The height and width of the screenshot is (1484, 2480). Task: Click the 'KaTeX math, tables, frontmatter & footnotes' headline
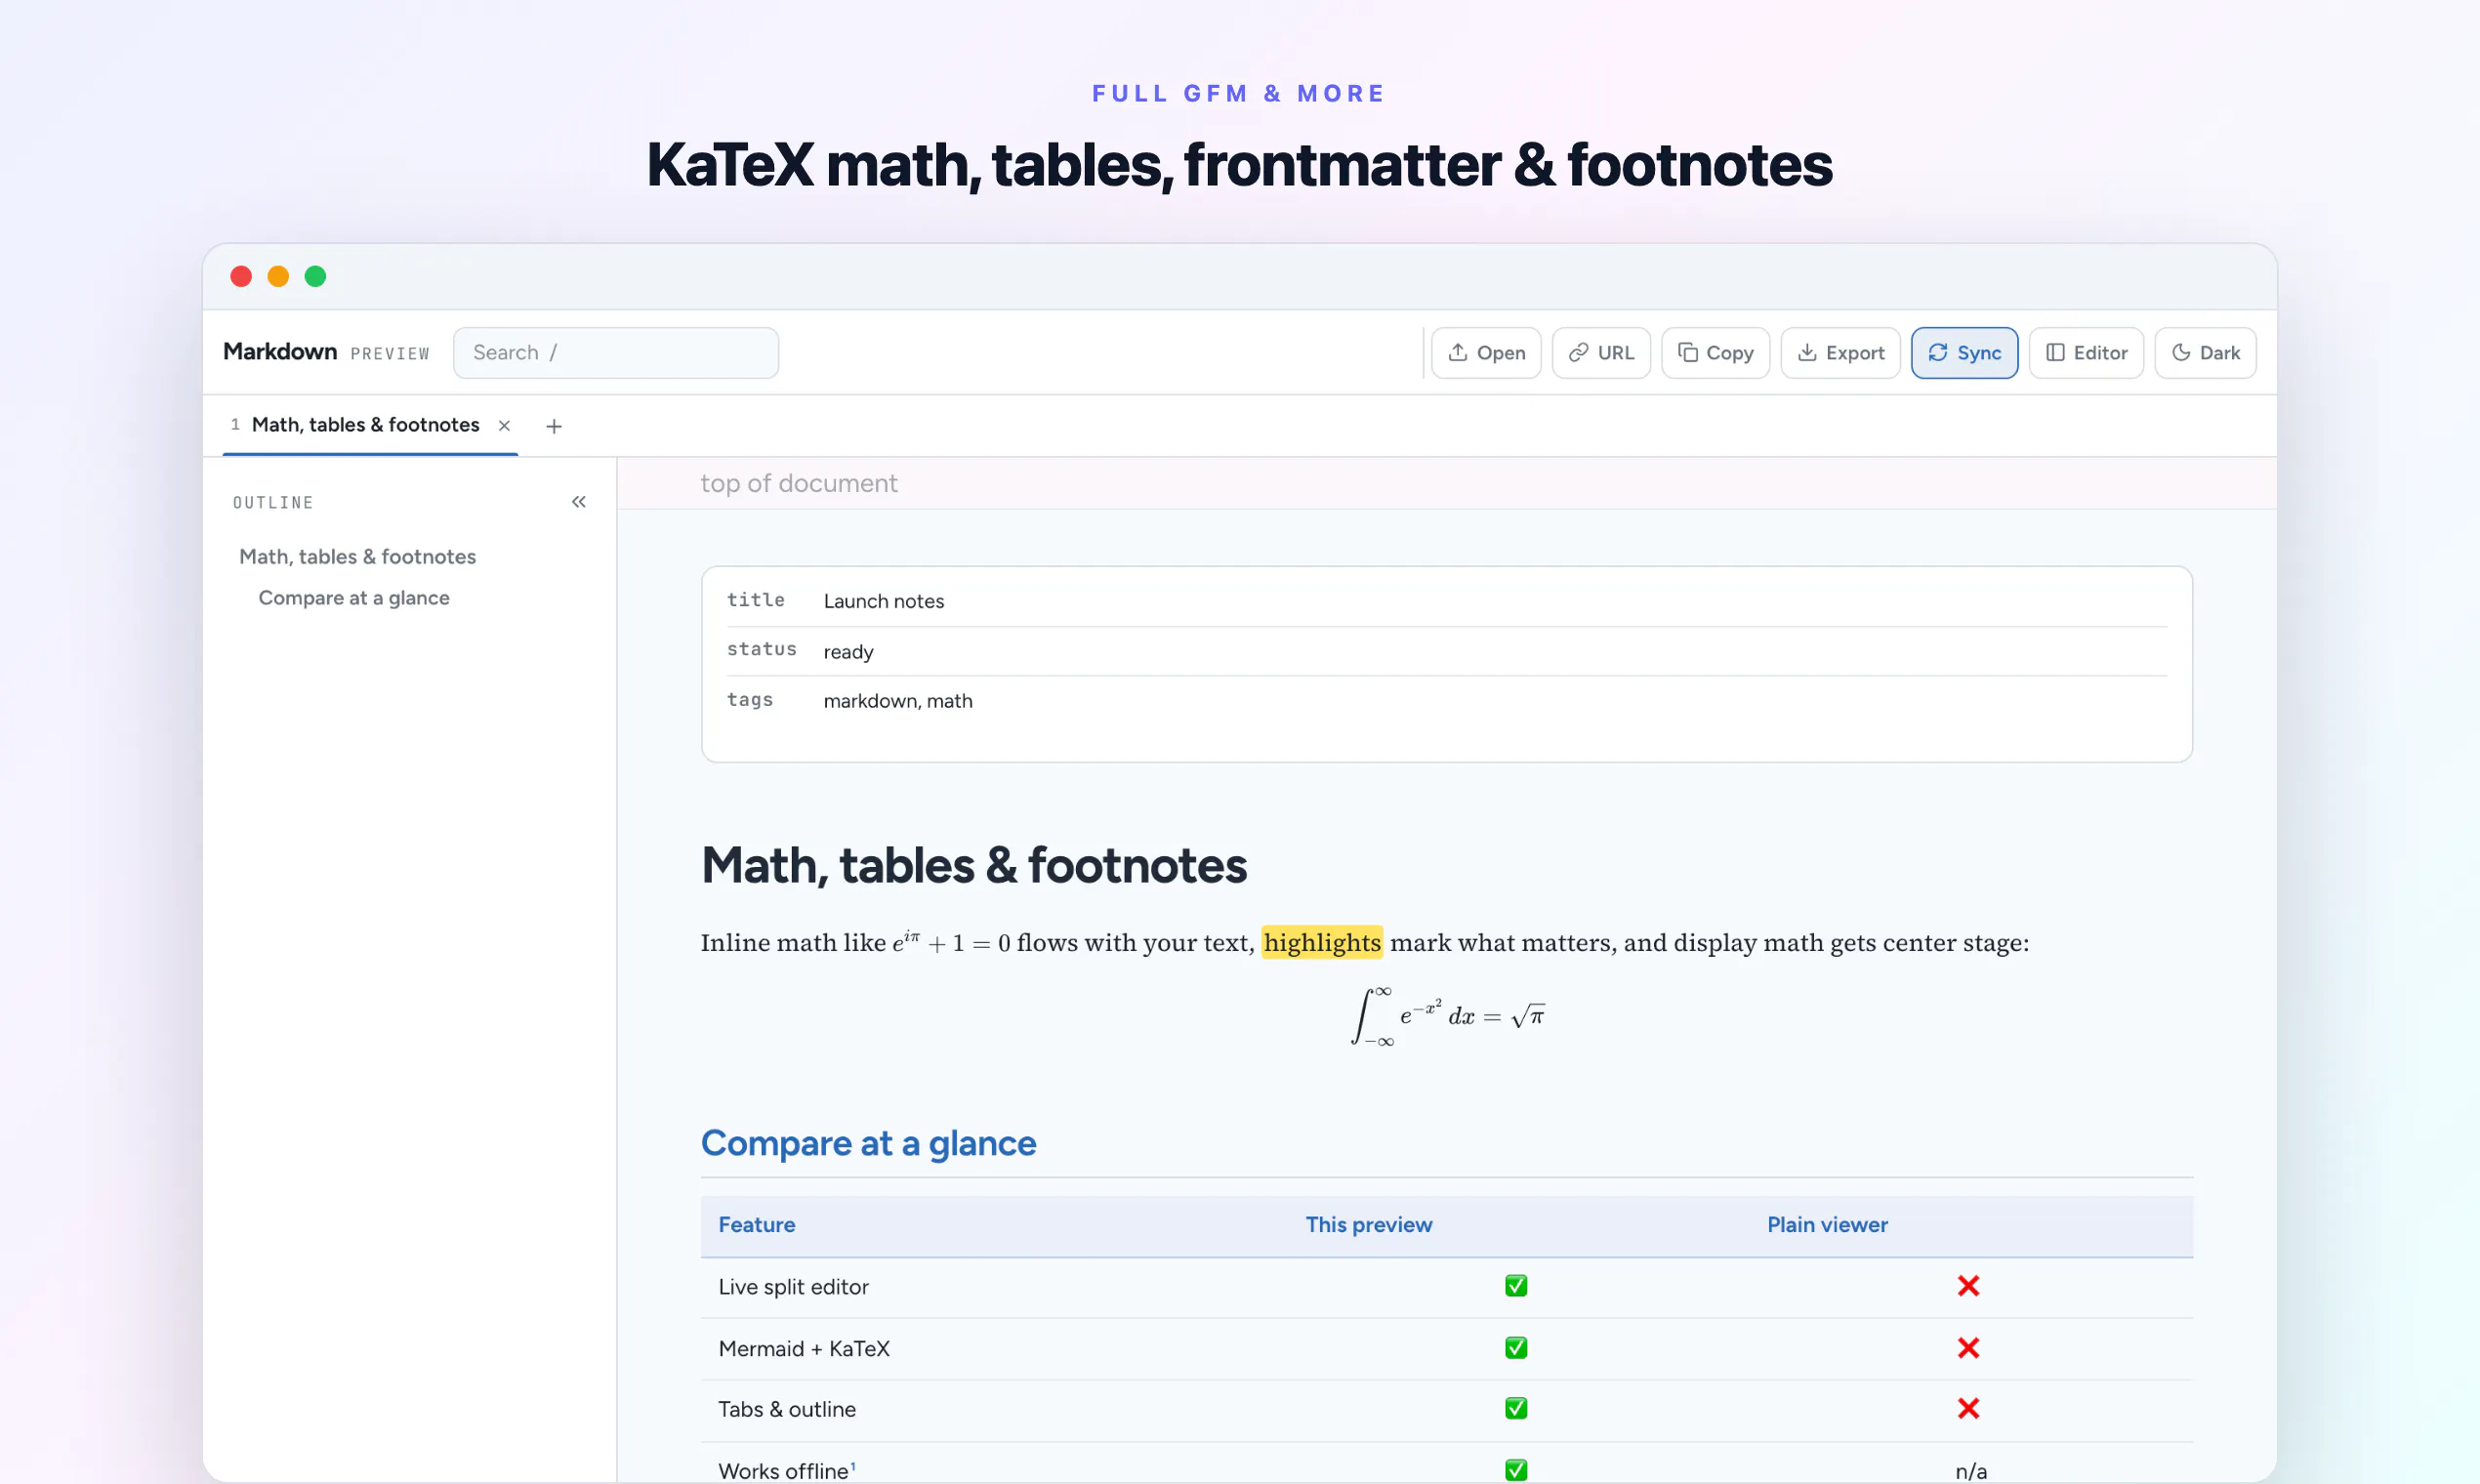[1239, 166]
